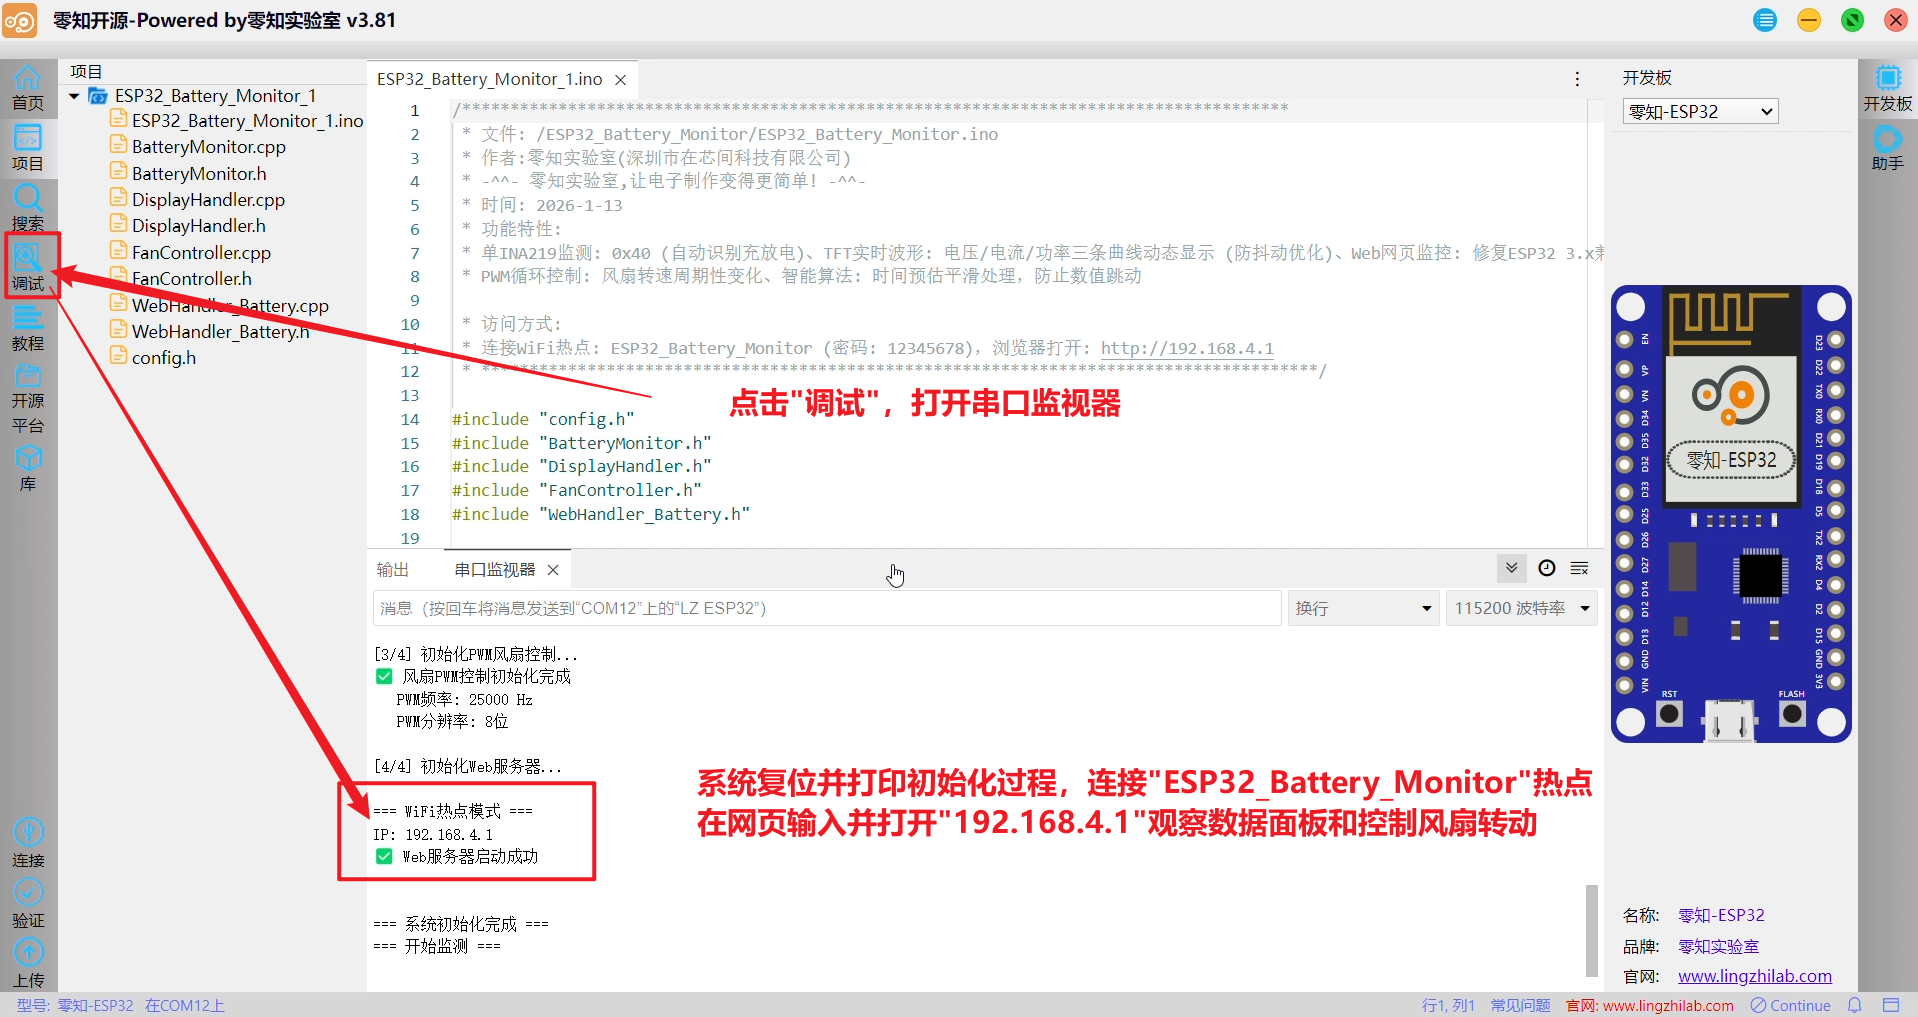Click code line #include "config.h"
The image size is (1918, 1017).
[x=543, y=419]
